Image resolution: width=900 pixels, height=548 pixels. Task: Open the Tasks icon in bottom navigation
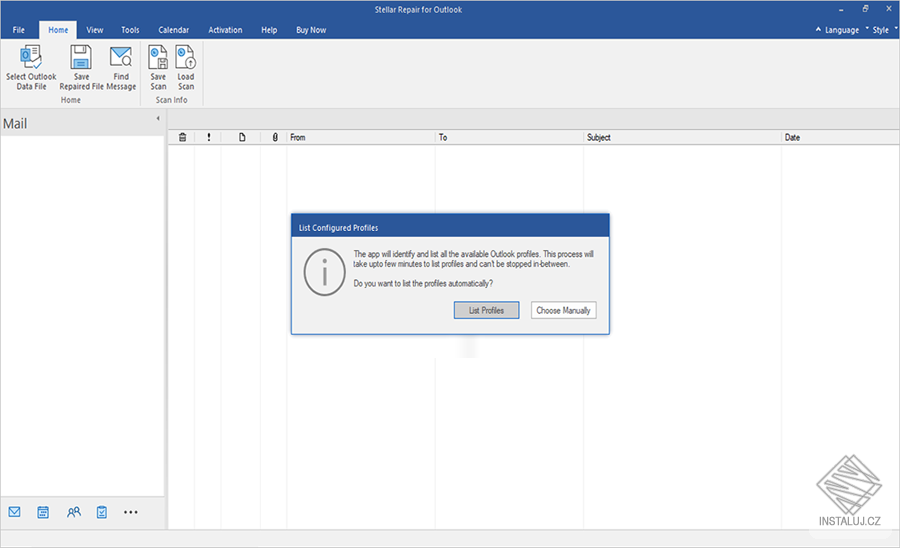(102, 512)
